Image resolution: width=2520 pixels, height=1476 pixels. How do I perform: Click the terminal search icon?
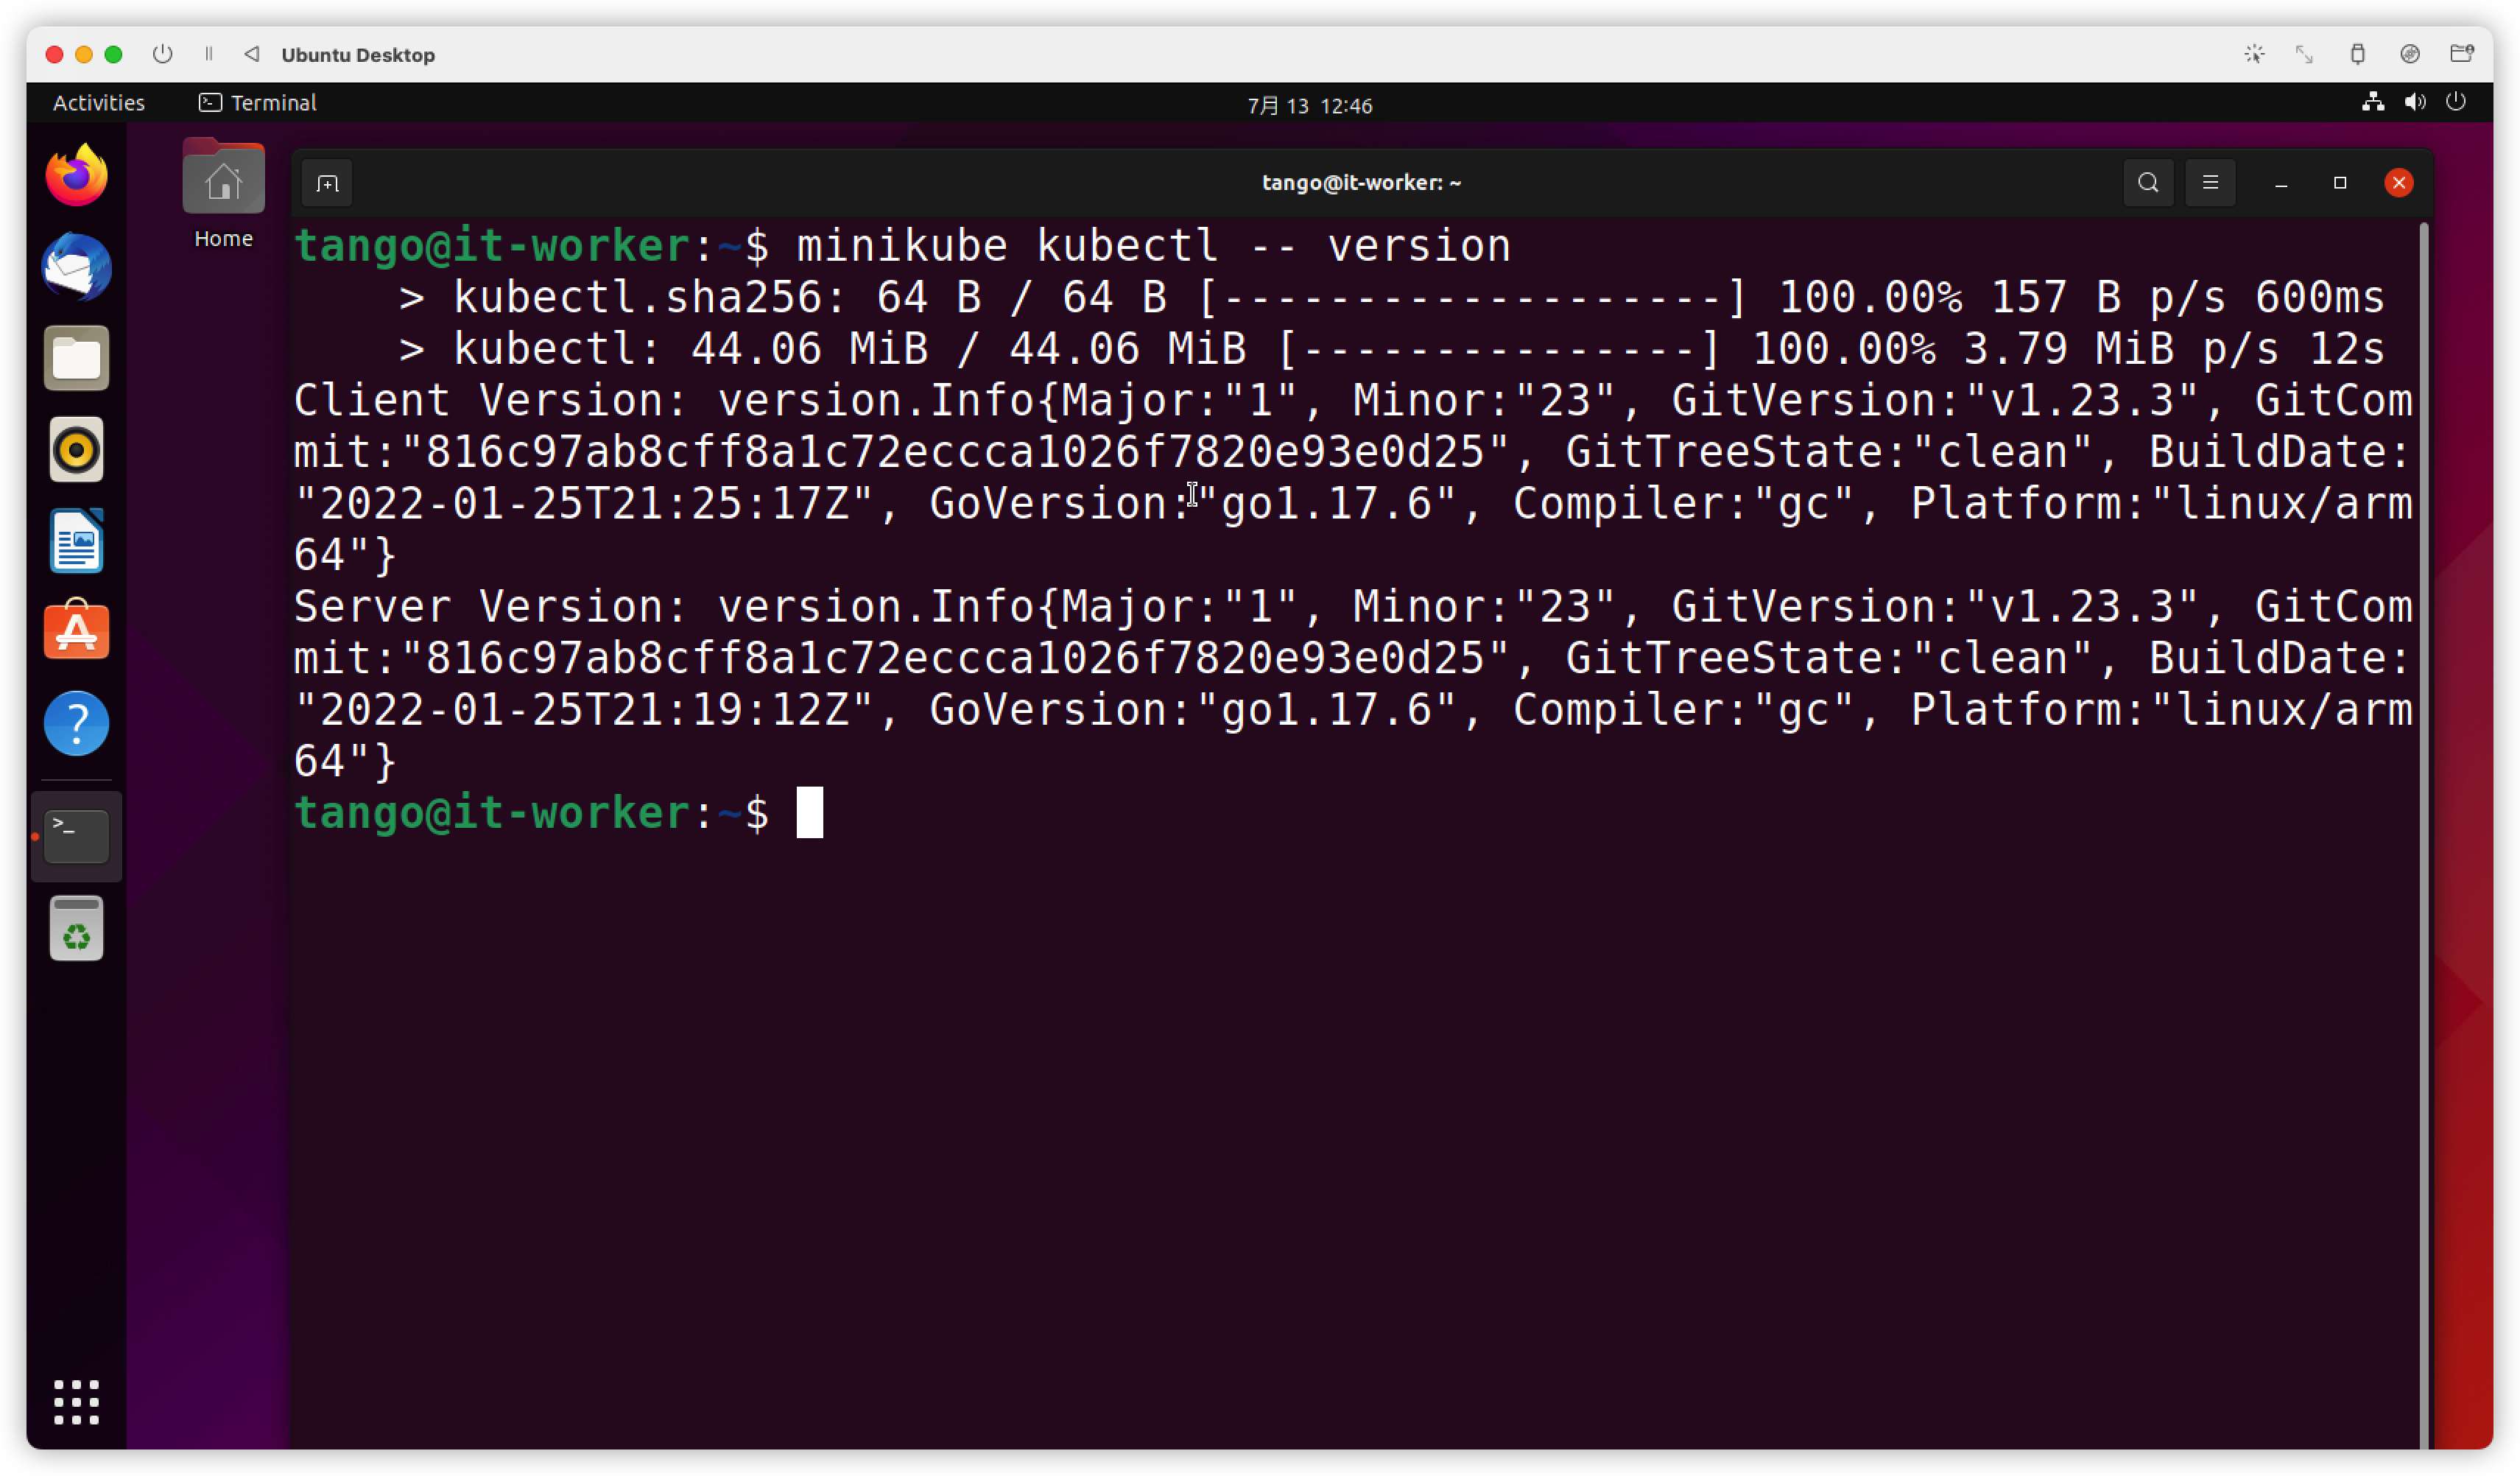tap(2148, 183)
